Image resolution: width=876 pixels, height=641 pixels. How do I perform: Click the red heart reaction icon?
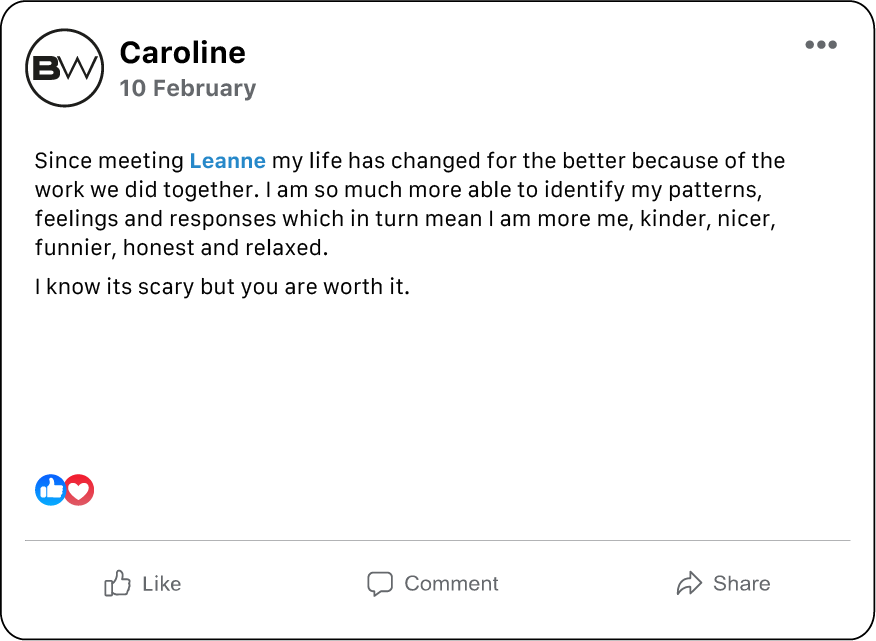click(x=79, y=490)
